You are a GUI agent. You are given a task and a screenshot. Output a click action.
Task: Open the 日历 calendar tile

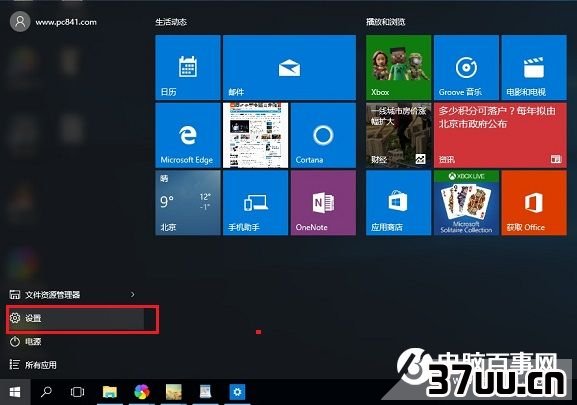click(x=188, y=67)
